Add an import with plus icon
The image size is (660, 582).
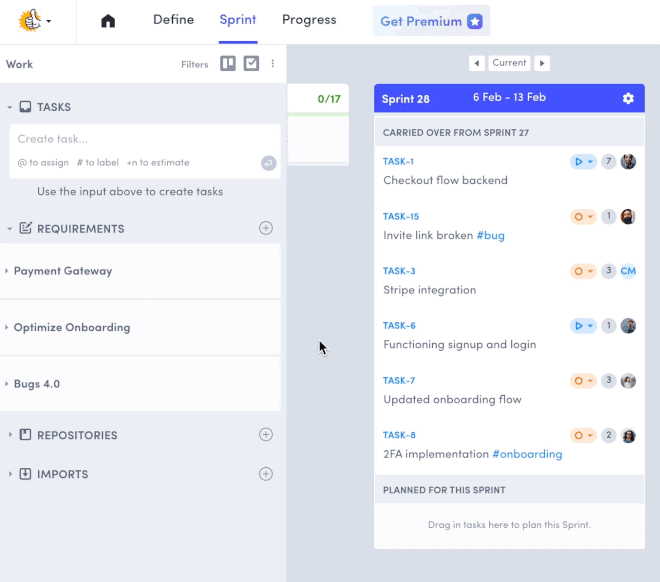tap(266, 474)
